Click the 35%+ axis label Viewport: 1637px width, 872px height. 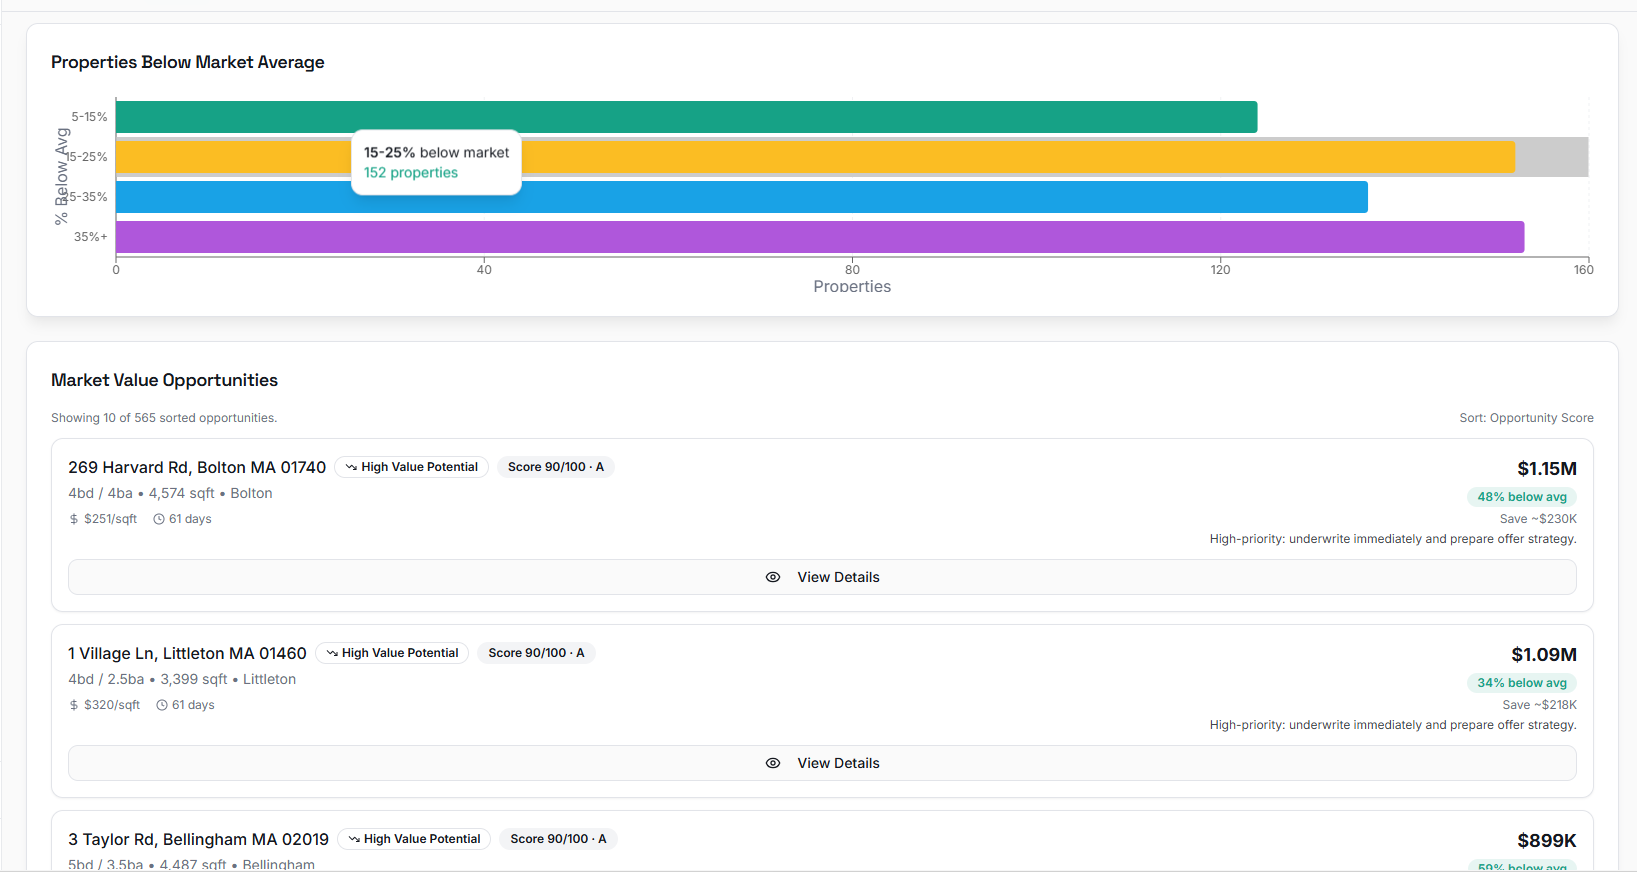tap(90, 237)
